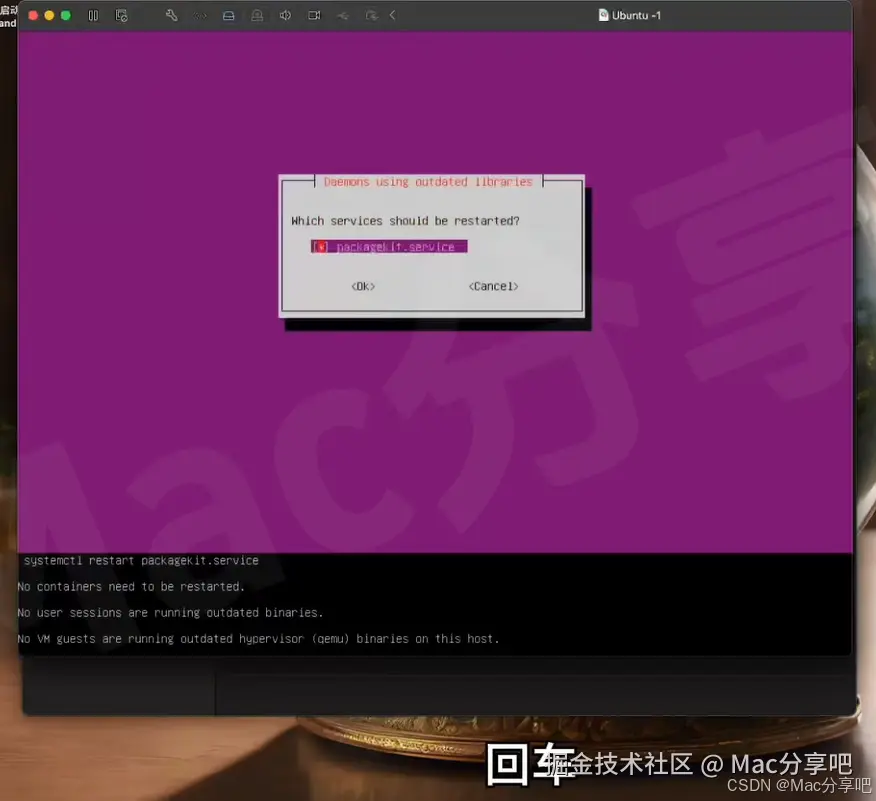
Task: Open display capture with the camera icon
Action: point(314,15)
